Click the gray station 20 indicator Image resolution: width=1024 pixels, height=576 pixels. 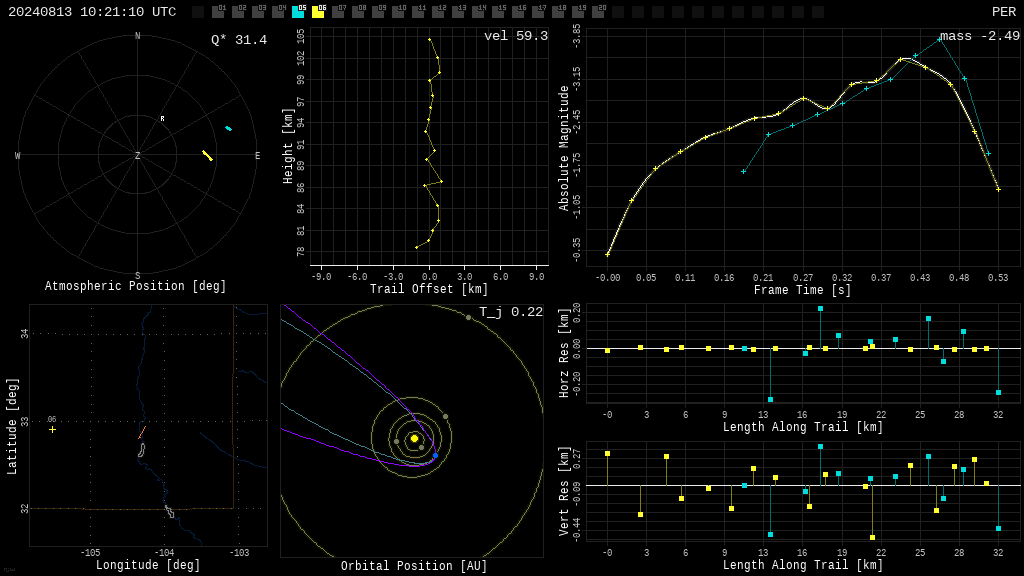tap(598, 11)
